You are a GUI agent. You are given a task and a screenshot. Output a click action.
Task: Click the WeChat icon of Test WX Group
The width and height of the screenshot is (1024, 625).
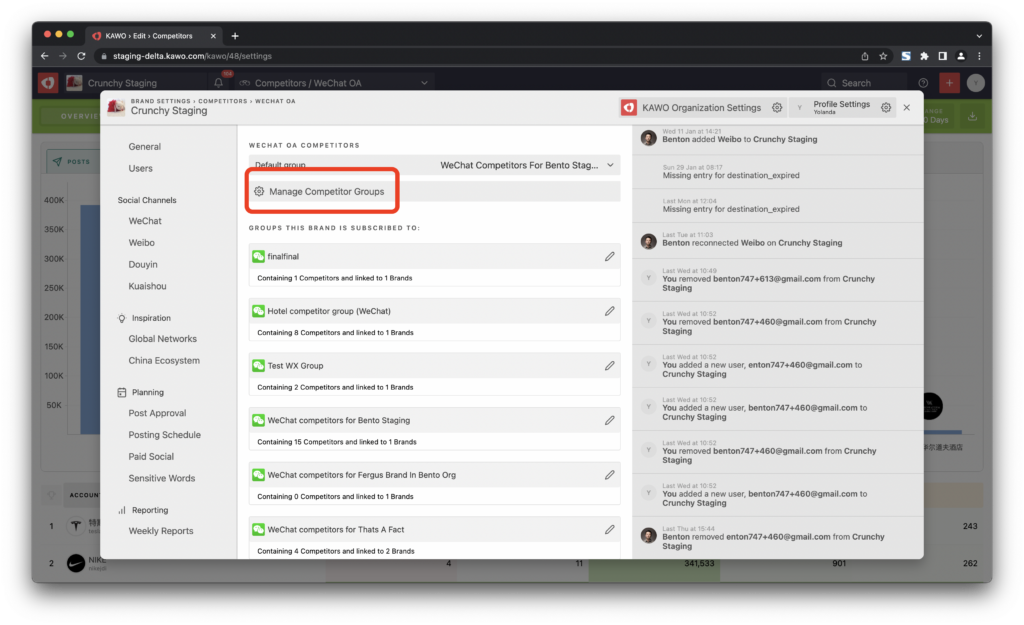259,366
